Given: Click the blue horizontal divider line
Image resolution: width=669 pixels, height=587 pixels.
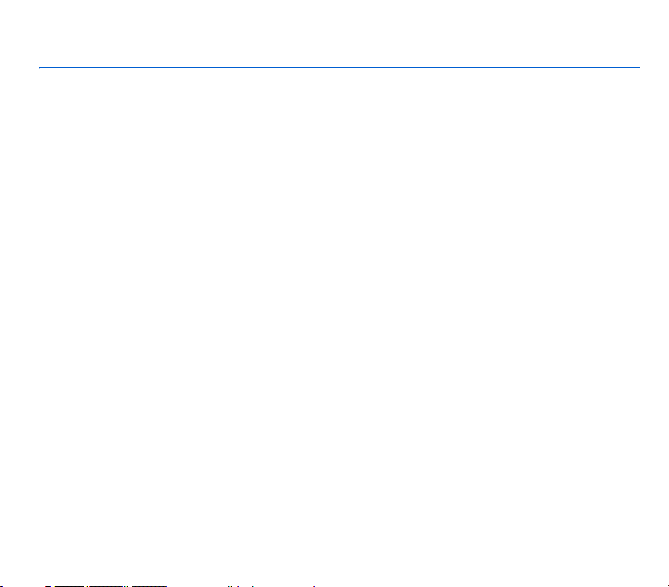Looking at the screenshot, I should (x=339, y=67).
